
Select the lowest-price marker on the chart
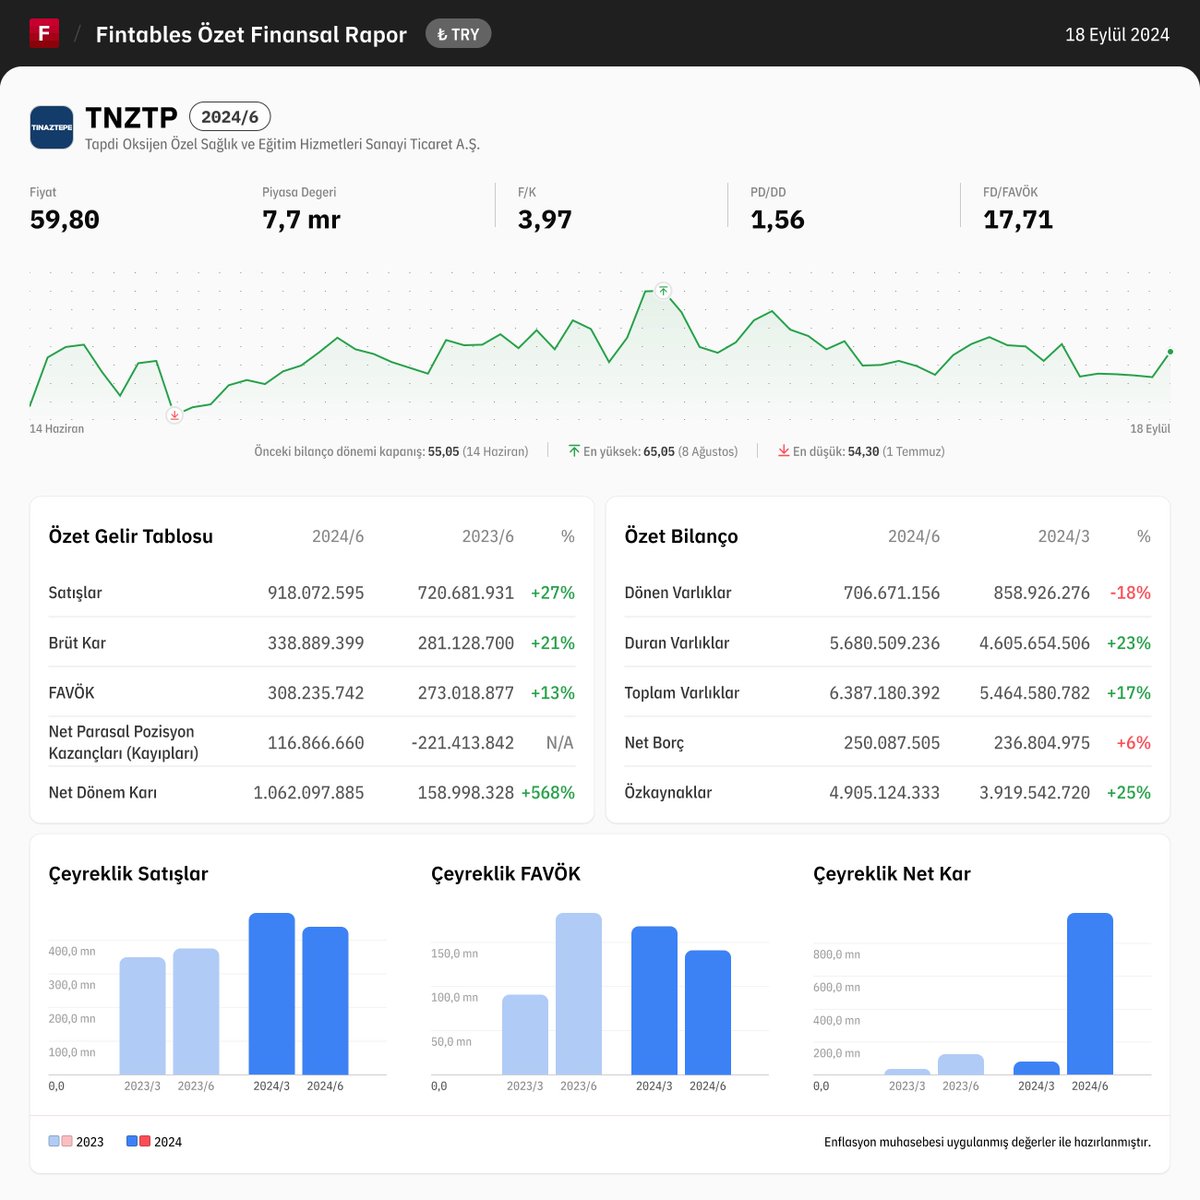point(174,415)
